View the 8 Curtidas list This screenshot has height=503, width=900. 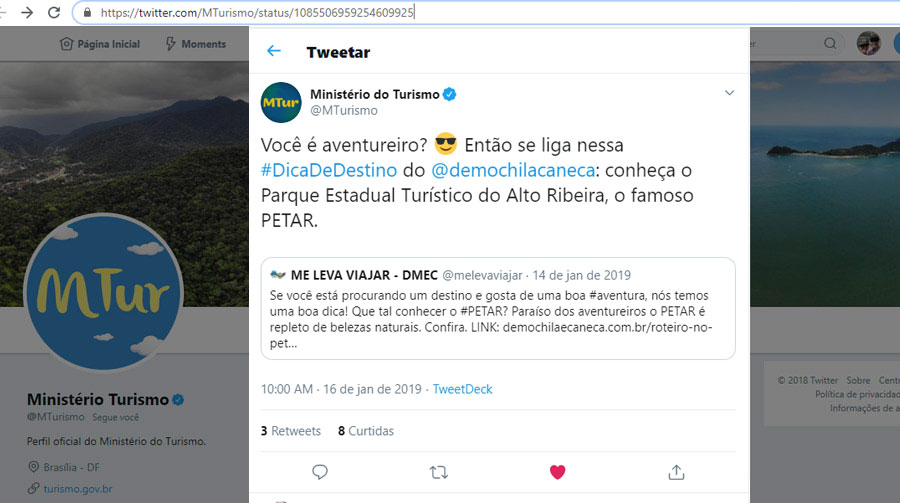pyautogui.click(x=366, y=431)
